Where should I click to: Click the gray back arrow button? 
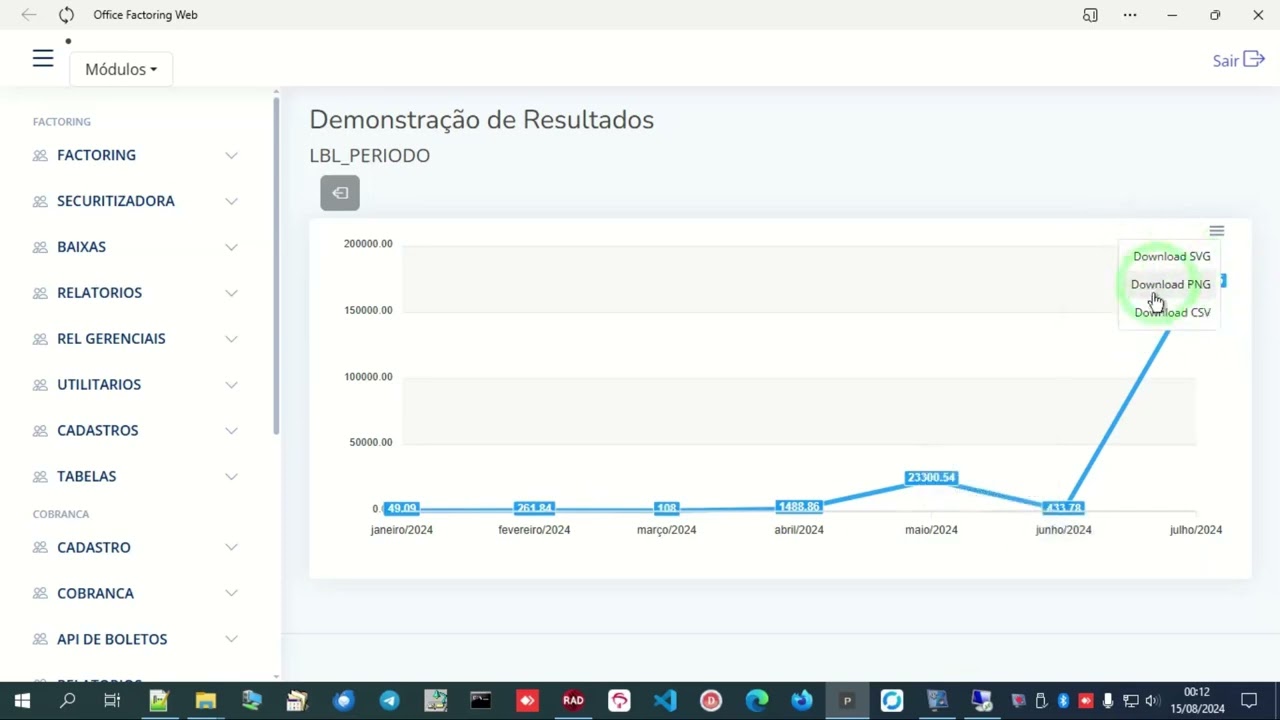340,193
